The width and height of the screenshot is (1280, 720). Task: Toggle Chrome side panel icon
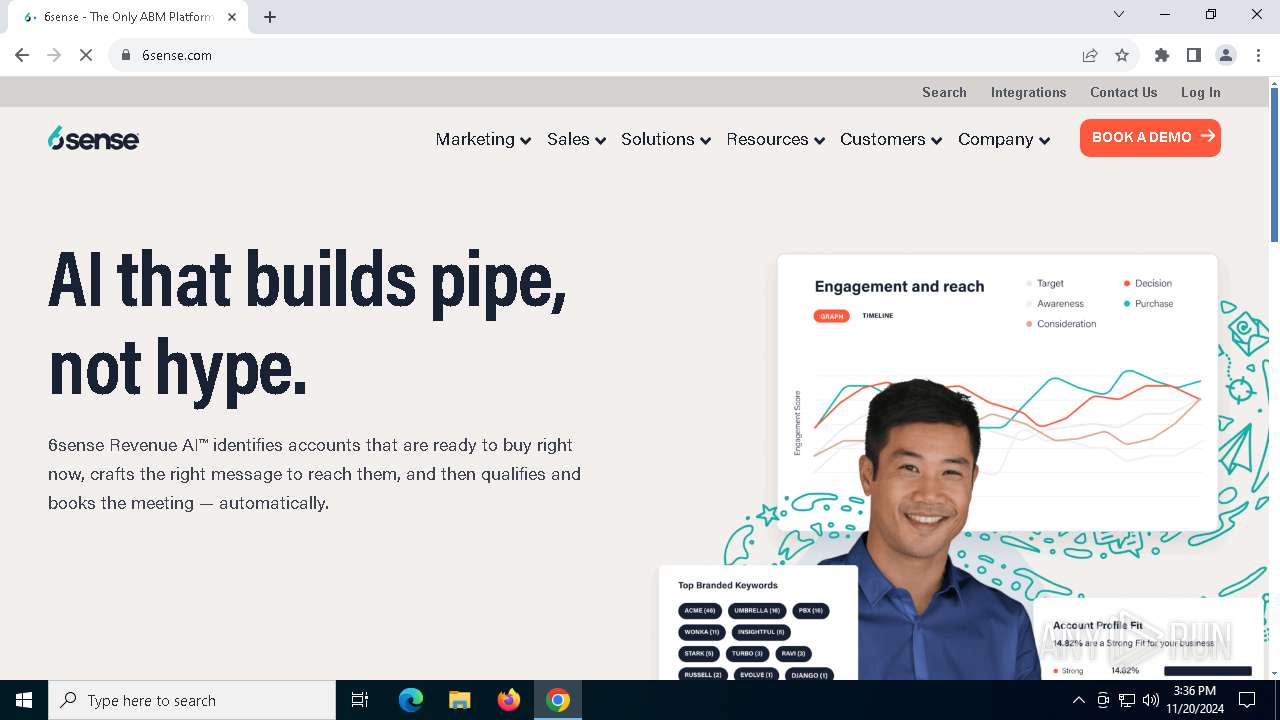[x=1194, y=55]
